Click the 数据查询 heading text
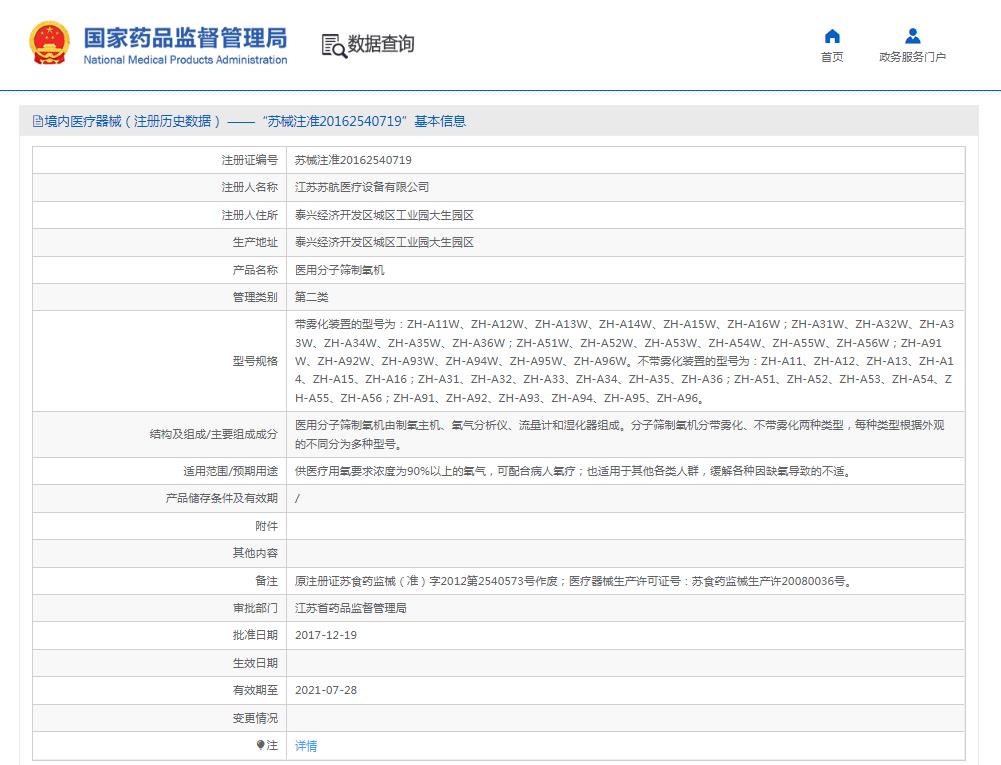 pos(380,44)
